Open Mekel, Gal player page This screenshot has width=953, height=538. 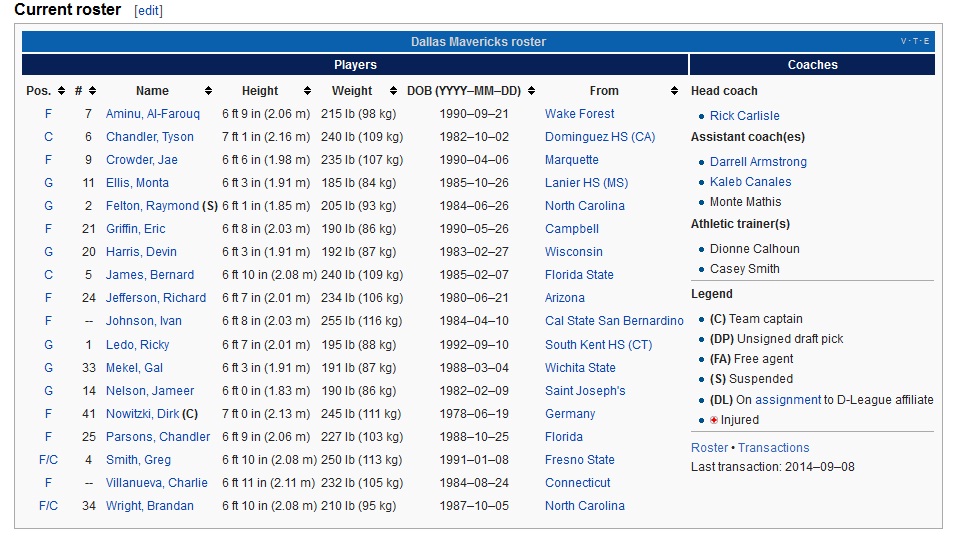pyautogui.click(x=134, y=368)
